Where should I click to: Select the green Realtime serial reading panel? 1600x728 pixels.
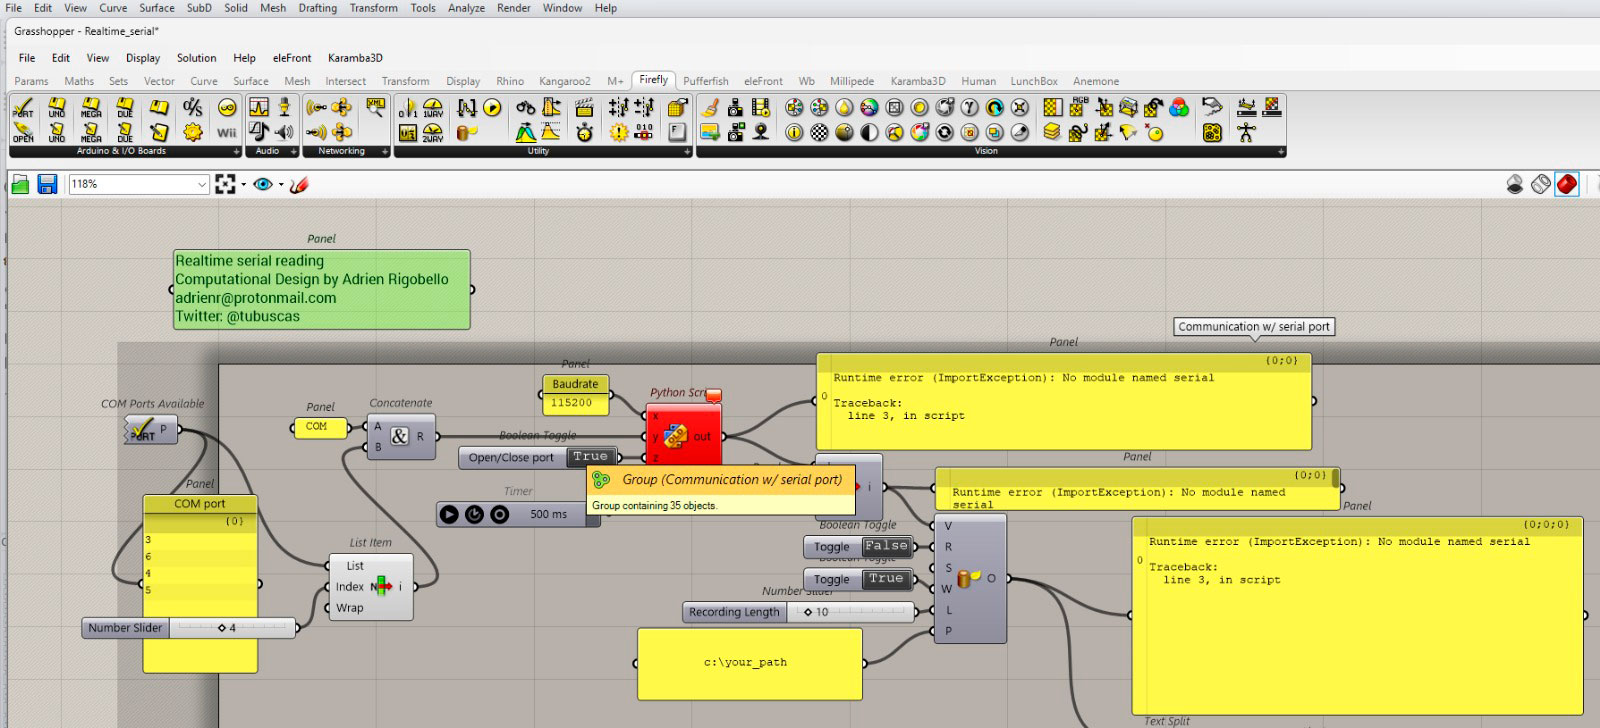pos(321,289)
